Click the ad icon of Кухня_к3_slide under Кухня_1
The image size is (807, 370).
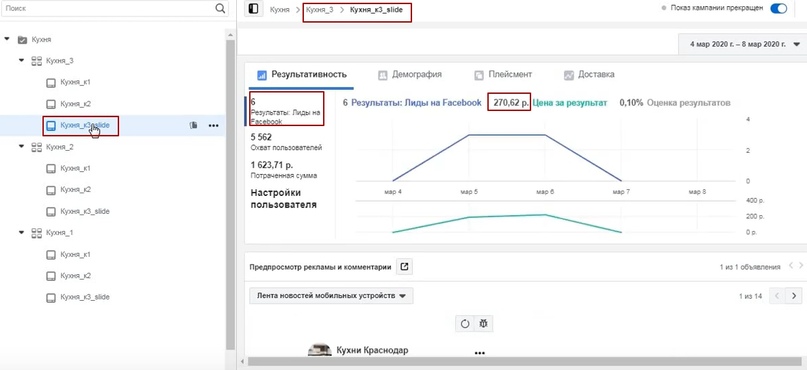pos(50,297)
